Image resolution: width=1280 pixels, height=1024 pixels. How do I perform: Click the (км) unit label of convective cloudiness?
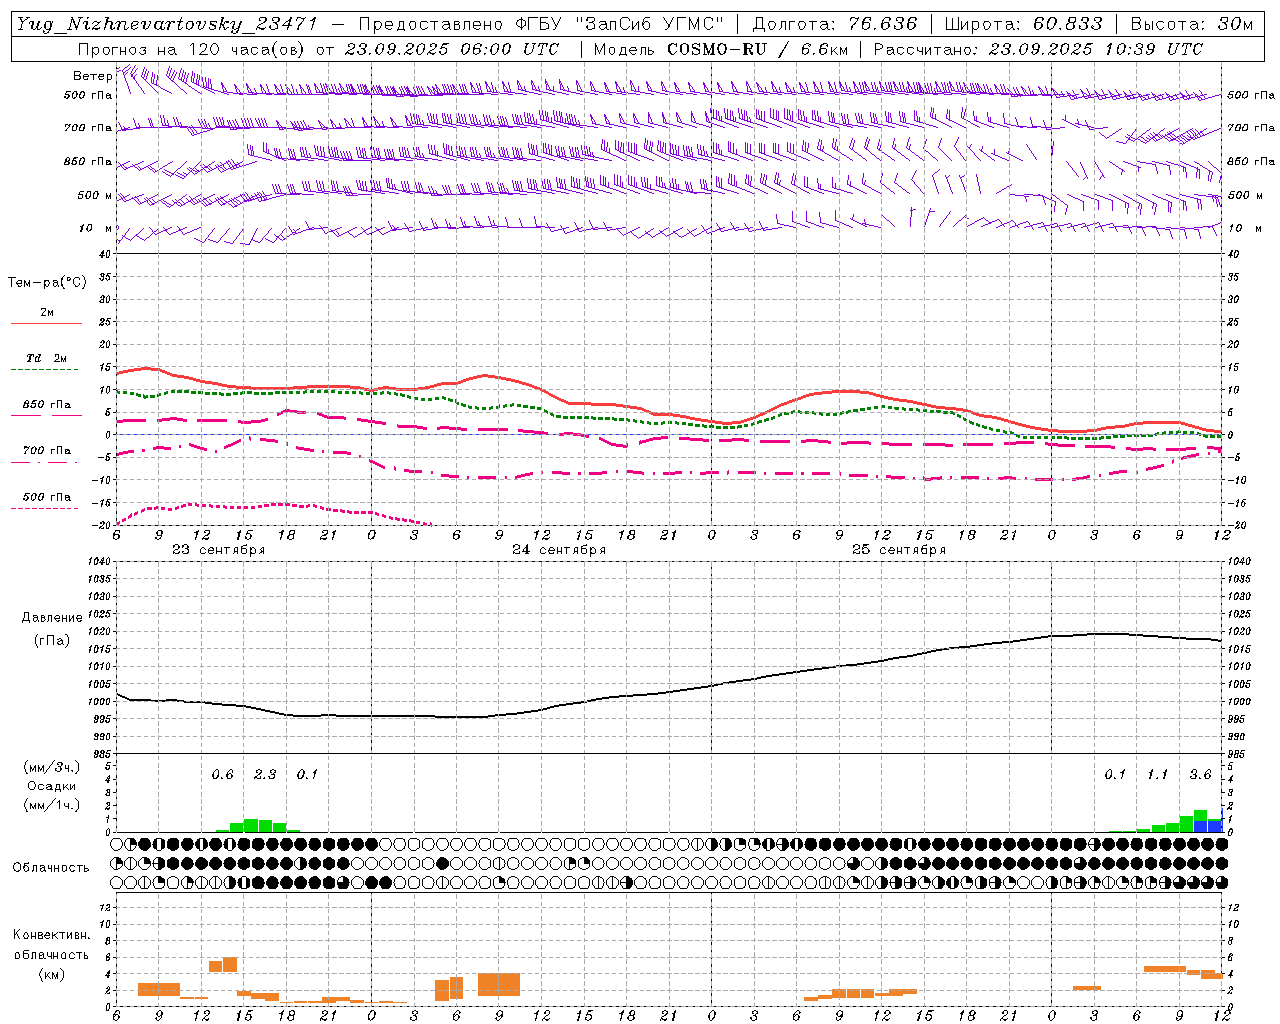pyautogui.click(x=51, y=974)
